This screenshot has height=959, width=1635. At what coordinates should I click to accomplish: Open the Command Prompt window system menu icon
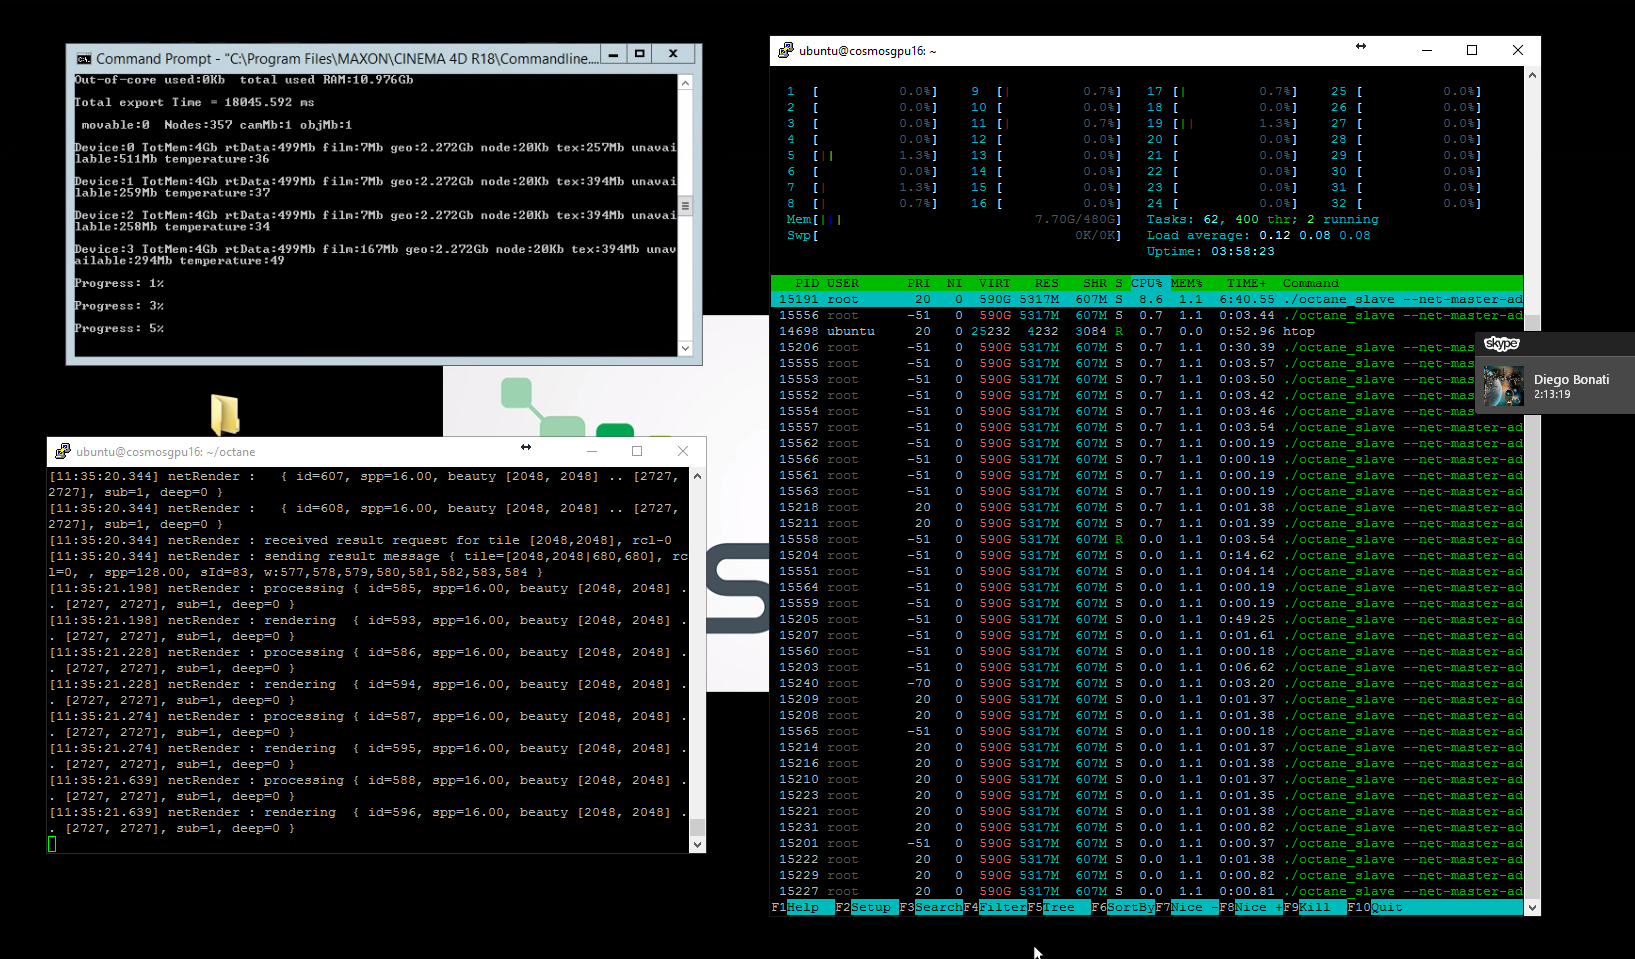click(x=84, y=59)
